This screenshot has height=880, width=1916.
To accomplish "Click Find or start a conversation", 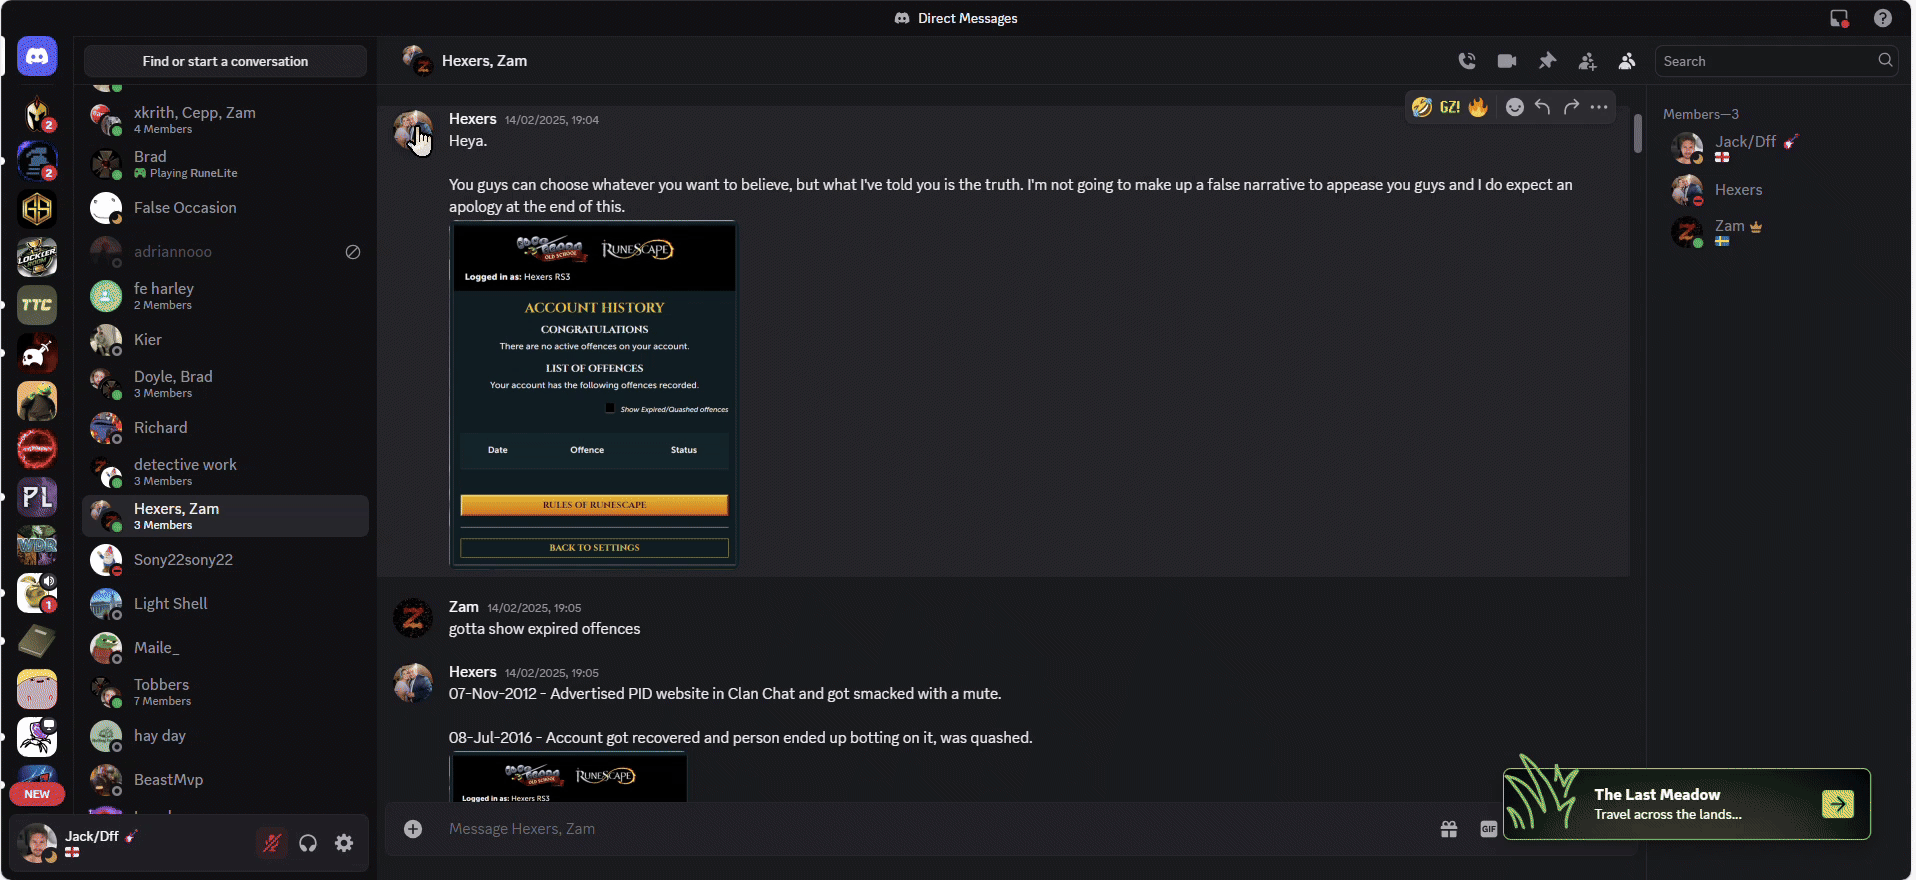I will pos(225,61).
